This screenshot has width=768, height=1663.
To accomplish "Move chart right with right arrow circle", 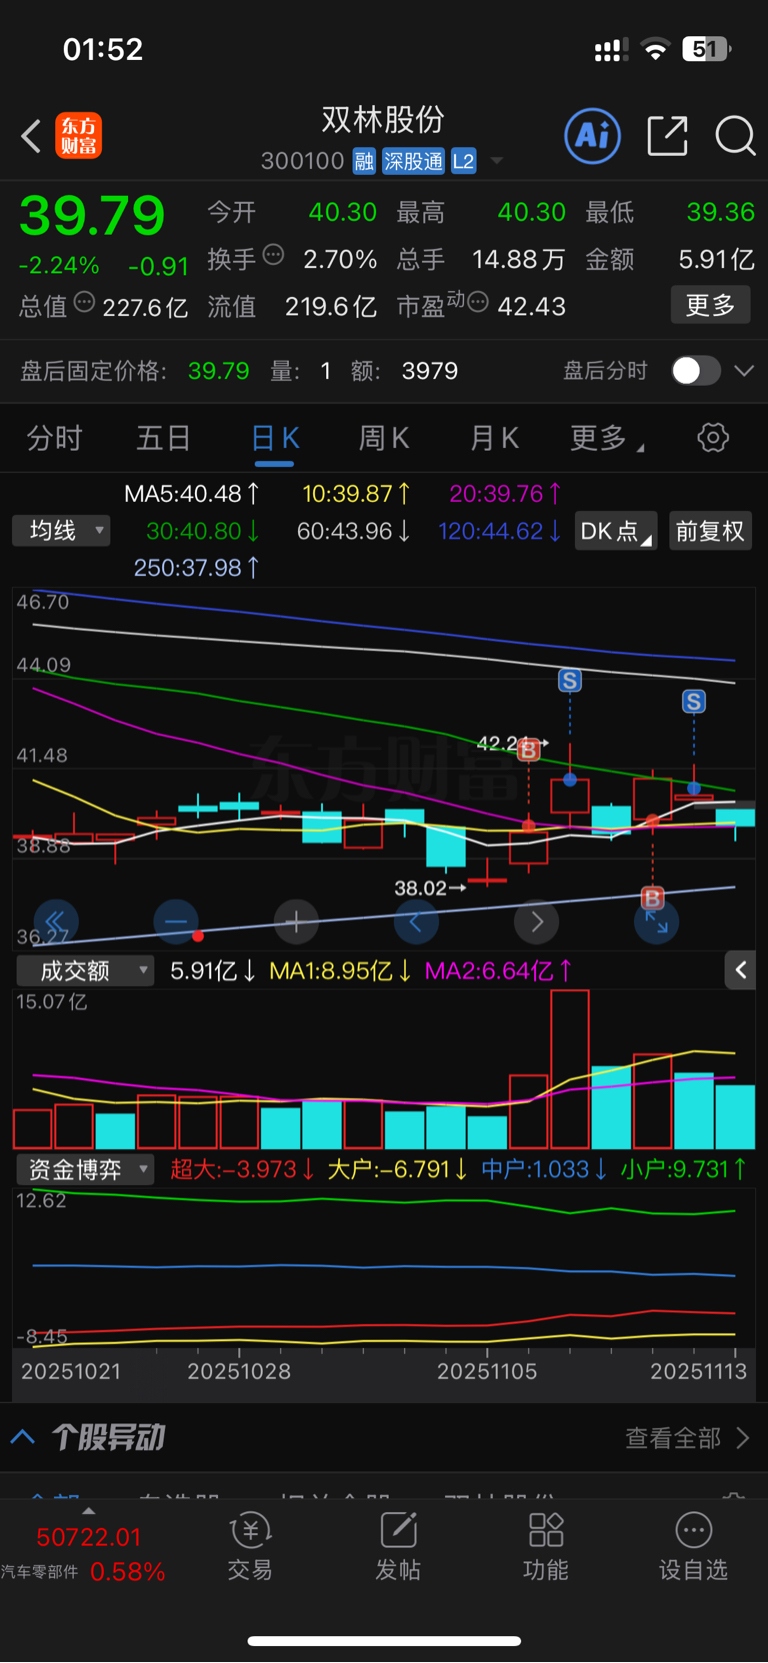I will coord(537,921).
